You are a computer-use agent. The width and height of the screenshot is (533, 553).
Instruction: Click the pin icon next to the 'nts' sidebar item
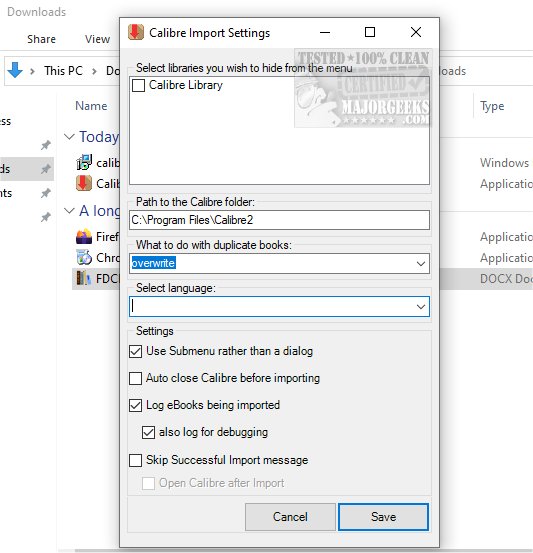click(x=46, y=193)
